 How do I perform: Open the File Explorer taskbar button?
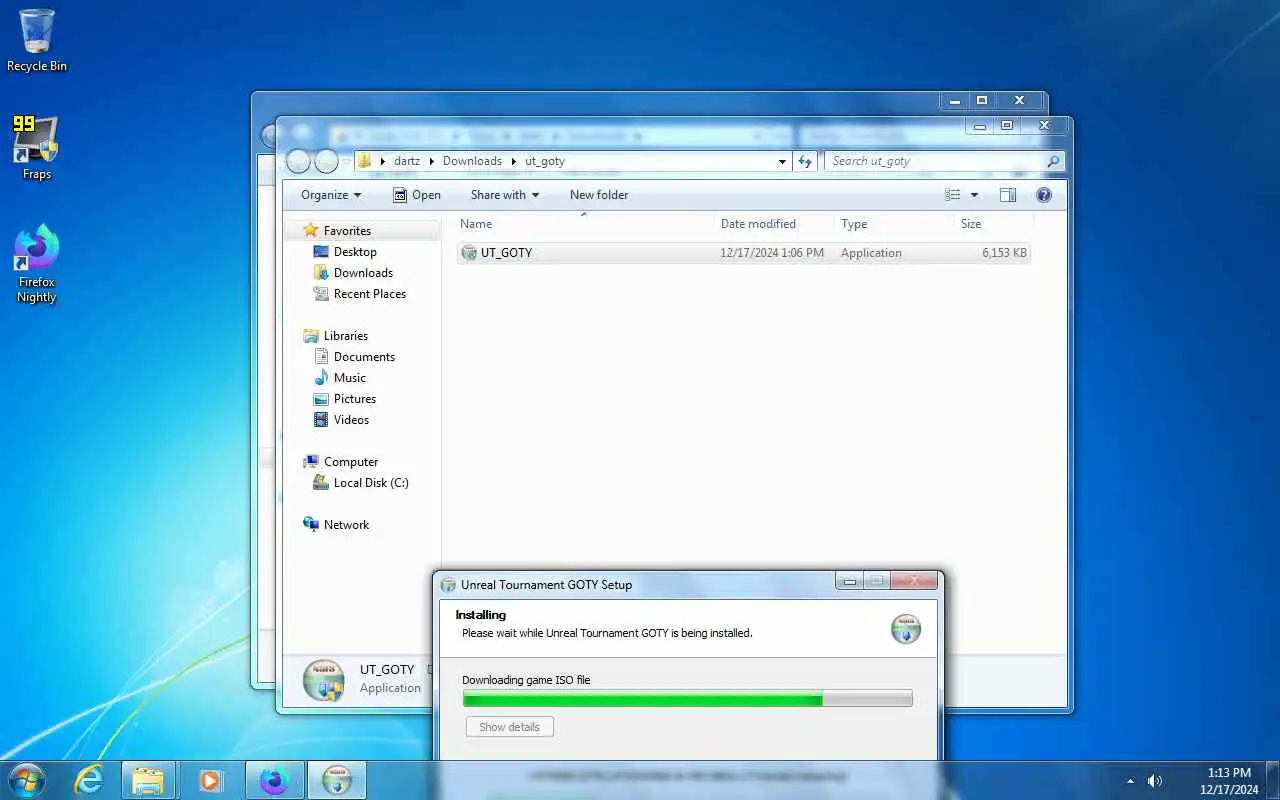pos(148,780)
